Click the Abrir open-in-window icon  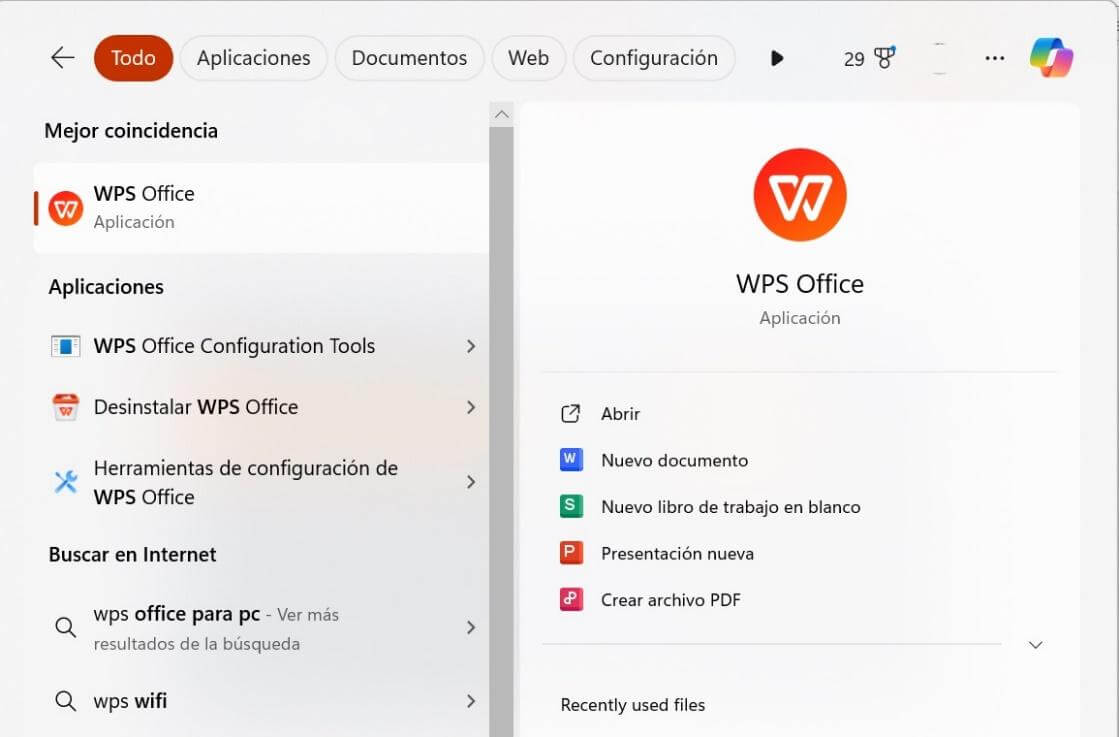(x=570, y=413)
